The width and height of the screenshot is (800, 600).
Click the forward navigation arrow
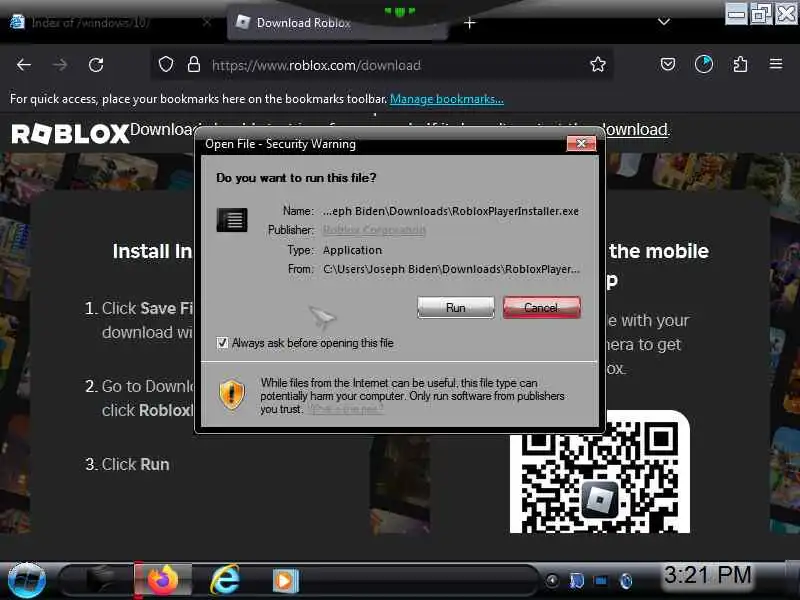pyautogui.click(x=60, y=65)
